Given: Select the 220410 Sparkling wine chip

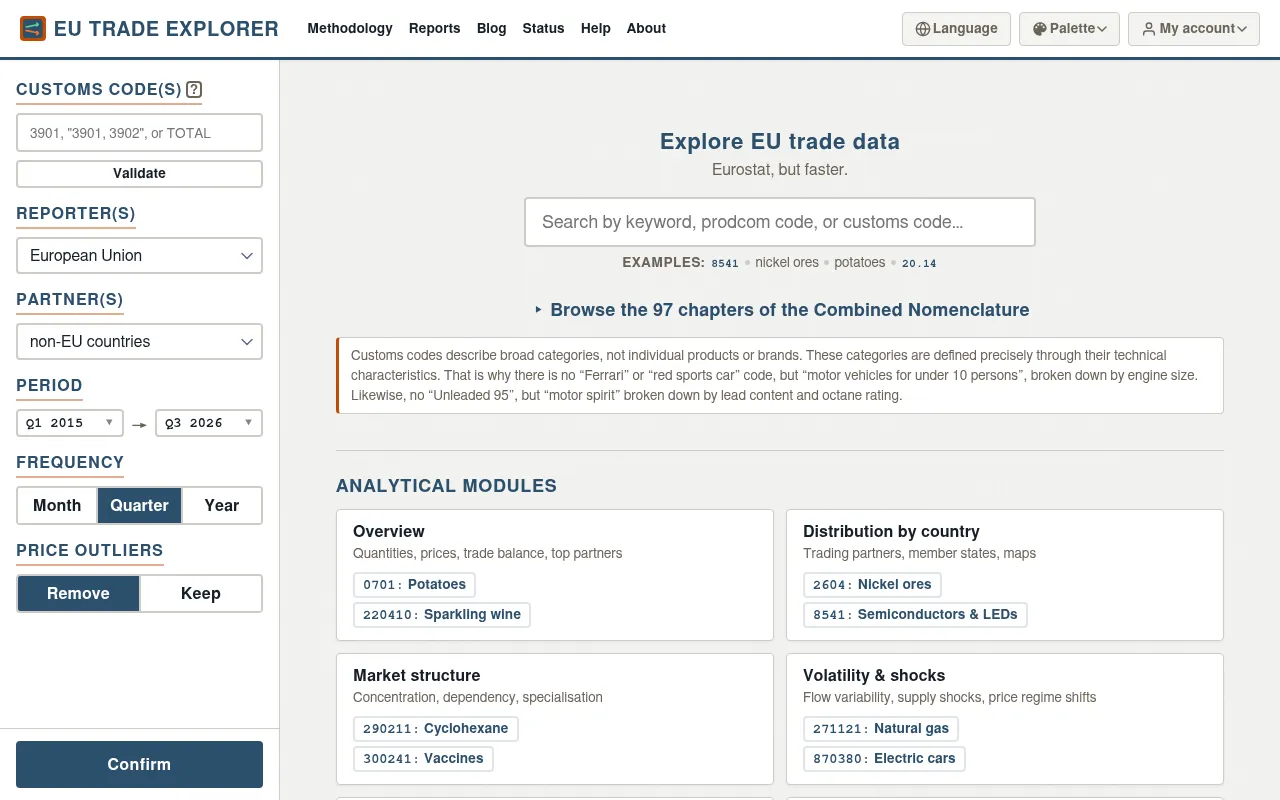Looking at the screenshot, I should [442, 615].
